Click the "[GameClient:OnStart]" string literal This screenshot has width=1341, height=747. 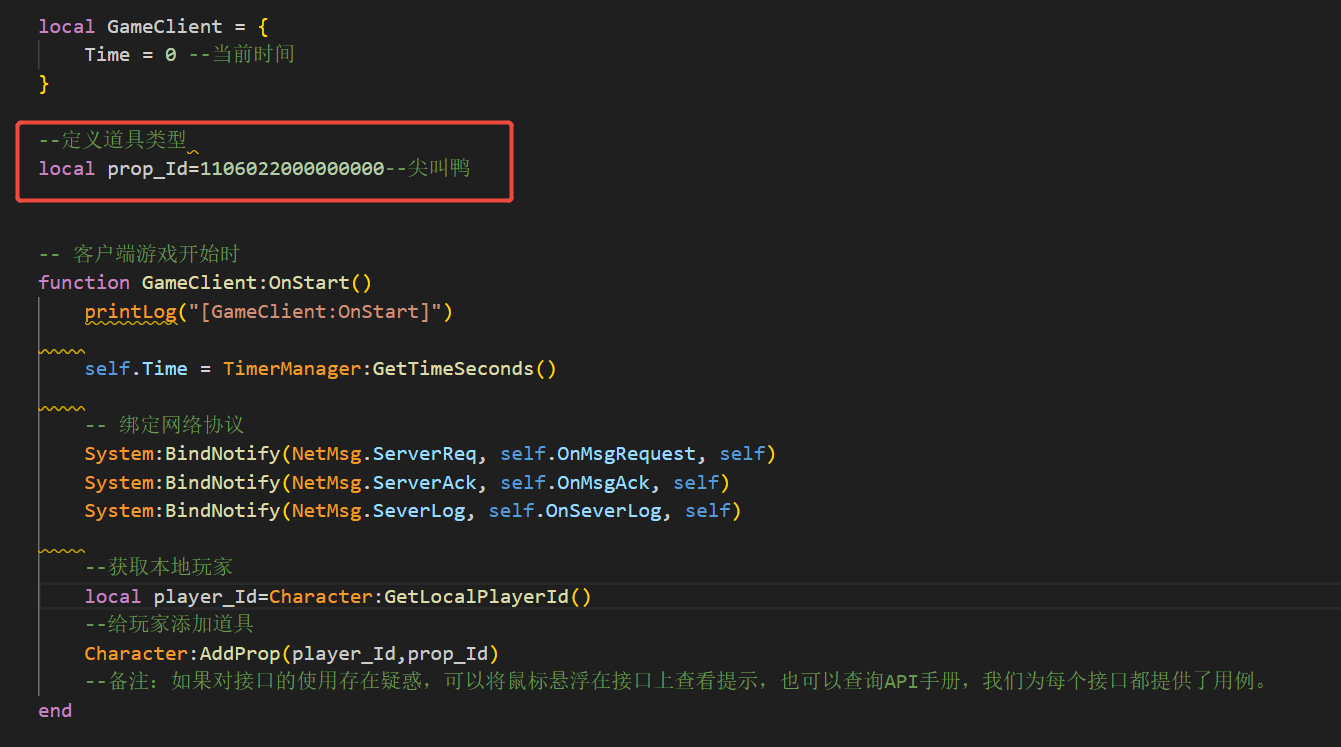click(x=315, y=311)
